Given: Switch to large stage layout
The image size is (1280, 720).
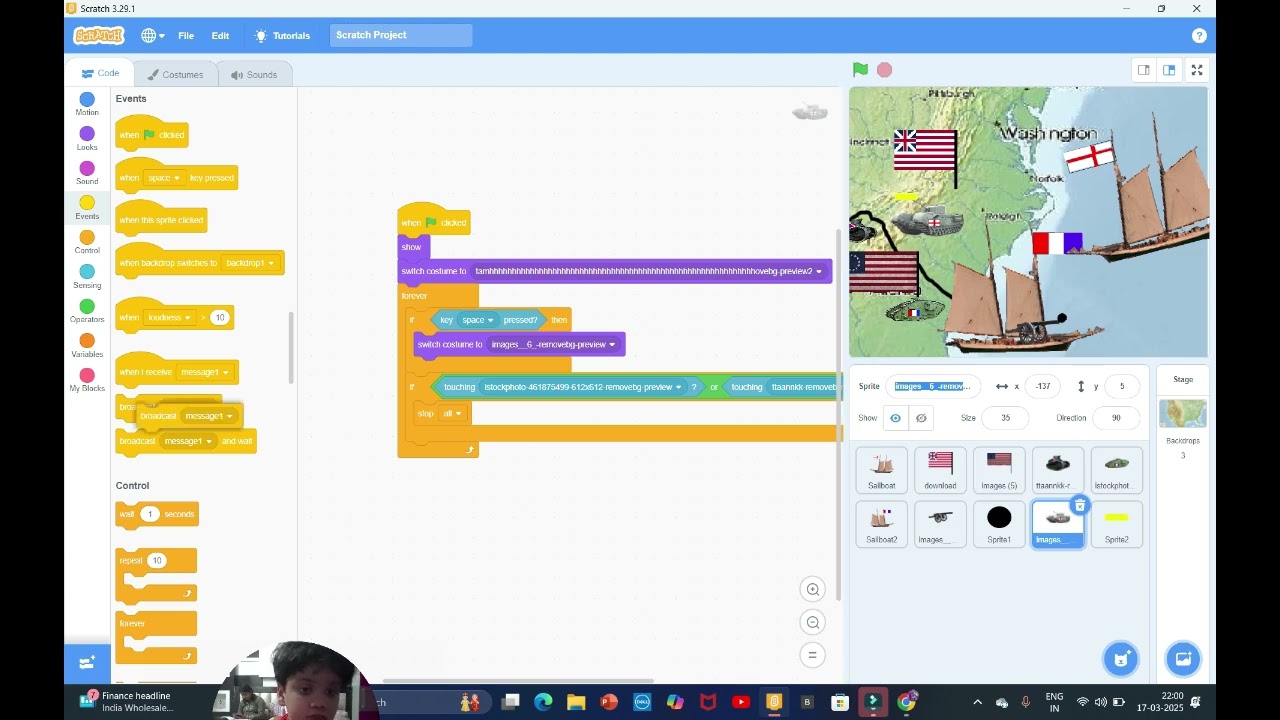Looking at the screenshot, I should point(1168,70).
